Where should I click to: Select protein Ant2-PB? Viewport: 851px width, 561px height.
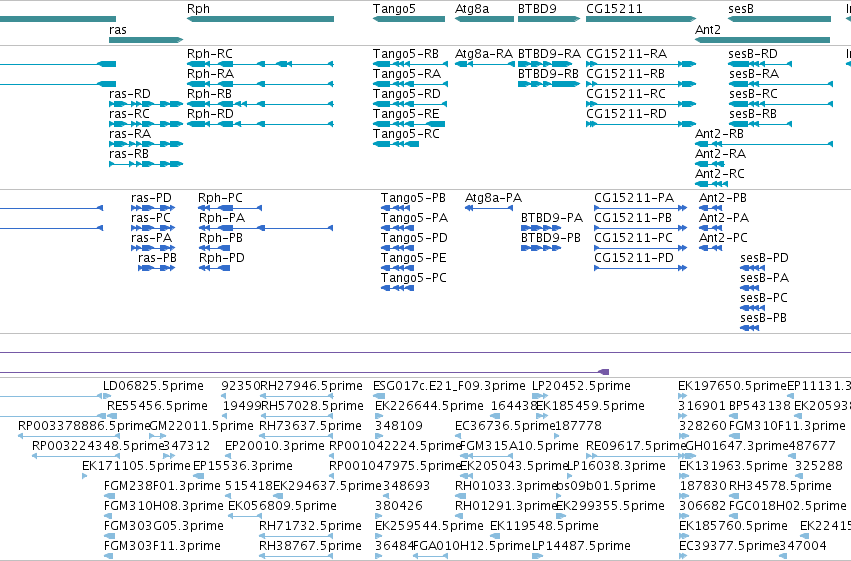723,198
